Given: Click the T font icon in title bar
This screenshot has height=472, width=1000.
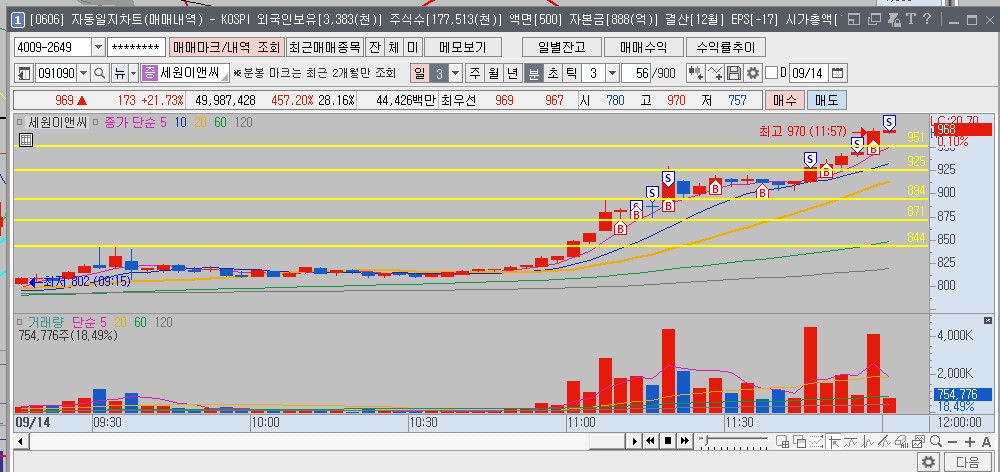Looking at the screenshot, I should tap(911, 19).
